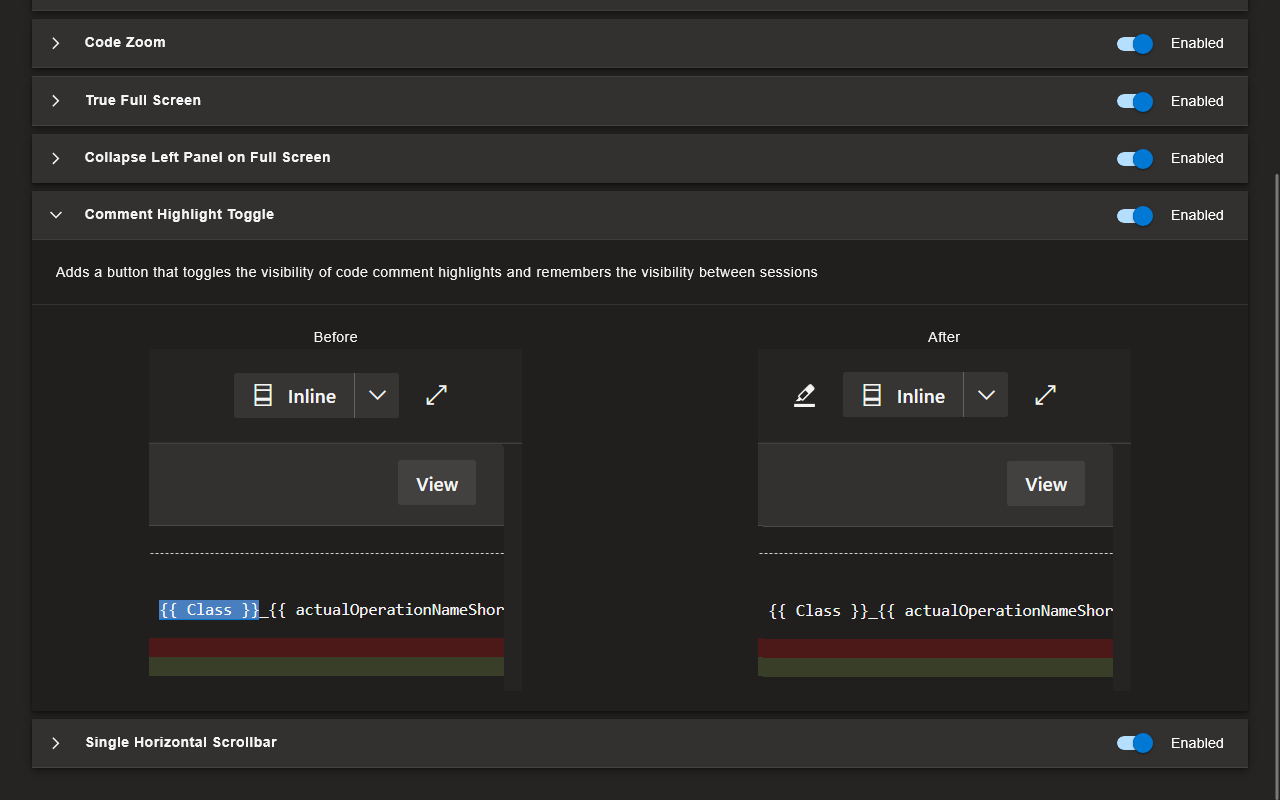Click the feature description starting "Adds a button"
The height and width of the screenshot is (800, 1280).
pos(437,272)
